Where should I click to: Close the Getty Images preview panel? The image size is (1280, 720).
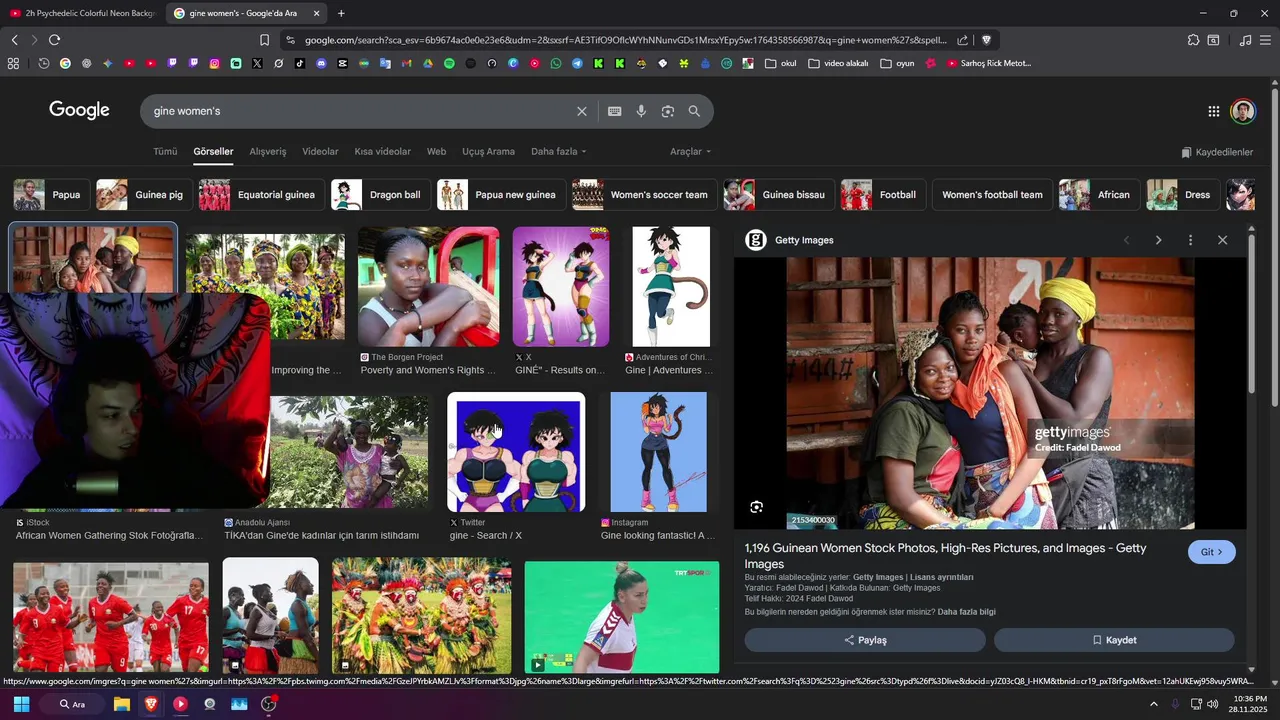1222,240
